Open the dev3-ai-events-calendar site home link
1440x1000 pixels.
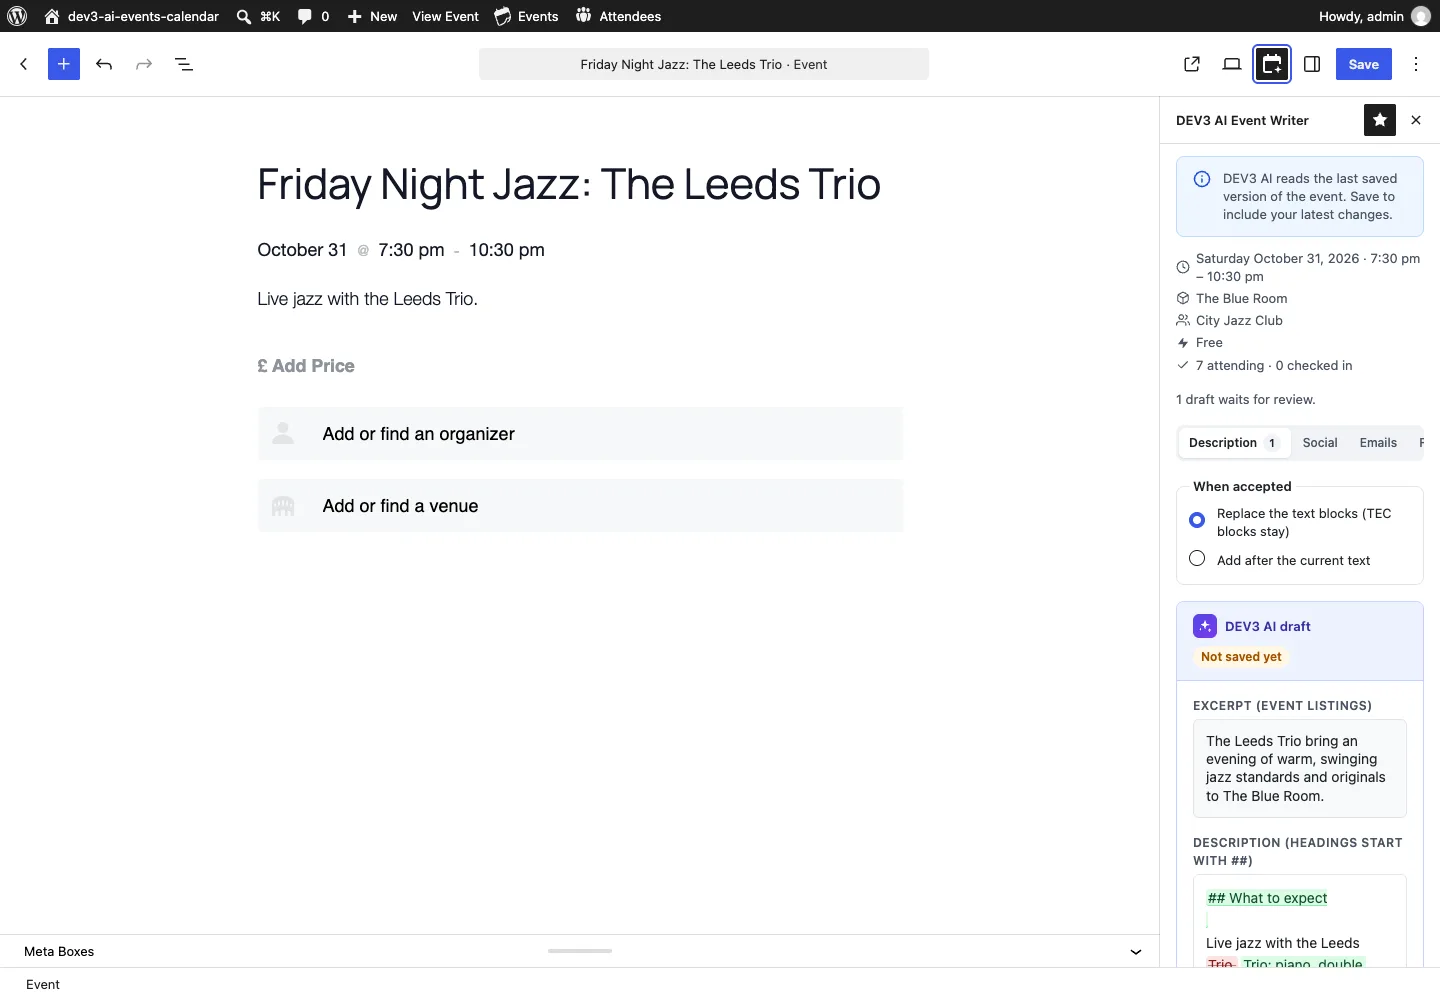tap(132, 16)
